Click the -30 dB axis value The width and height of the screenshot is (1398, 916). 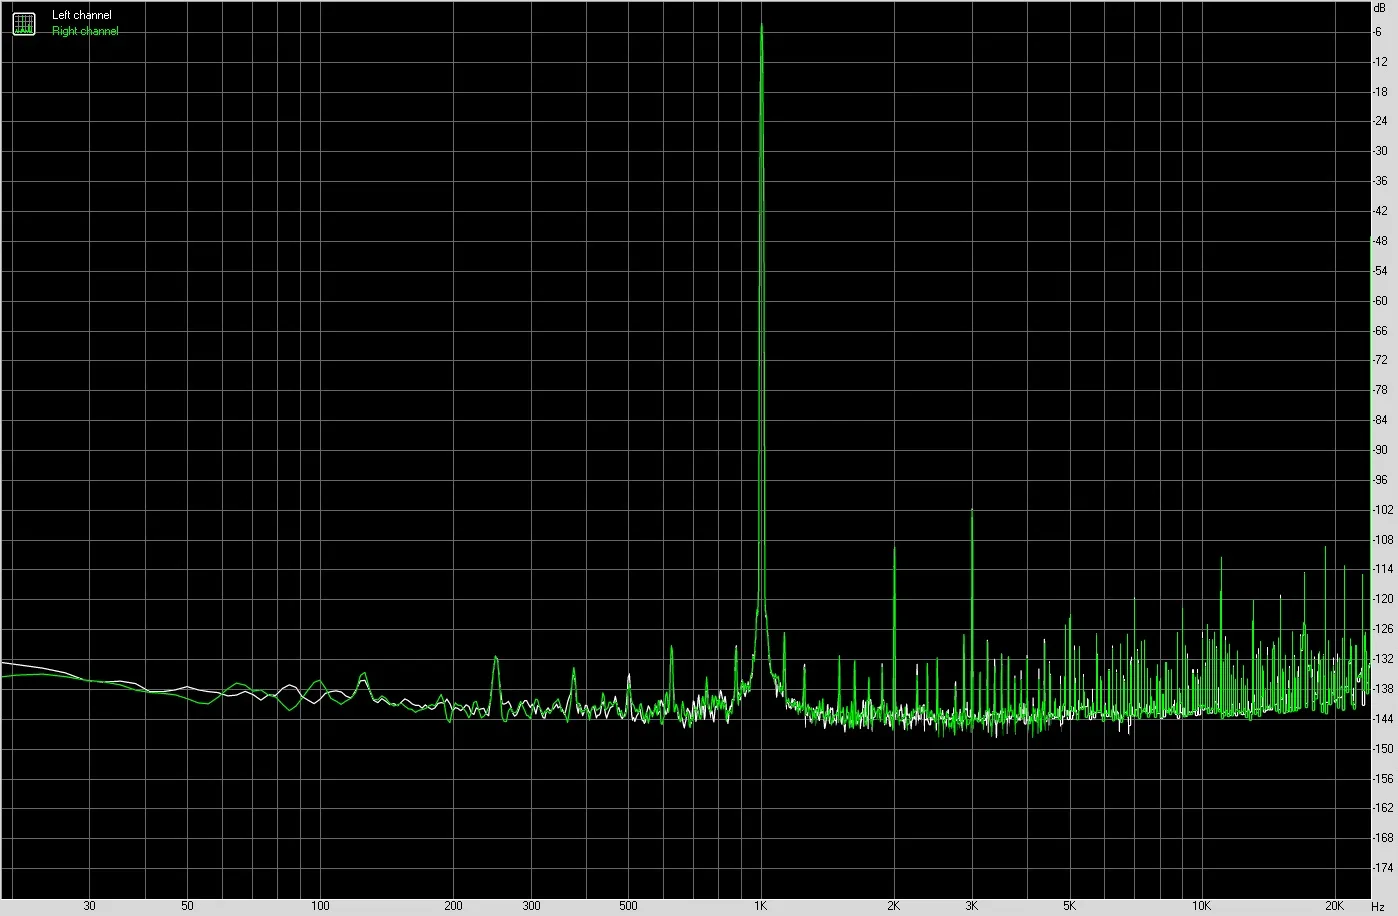(x=1380, y=151)
